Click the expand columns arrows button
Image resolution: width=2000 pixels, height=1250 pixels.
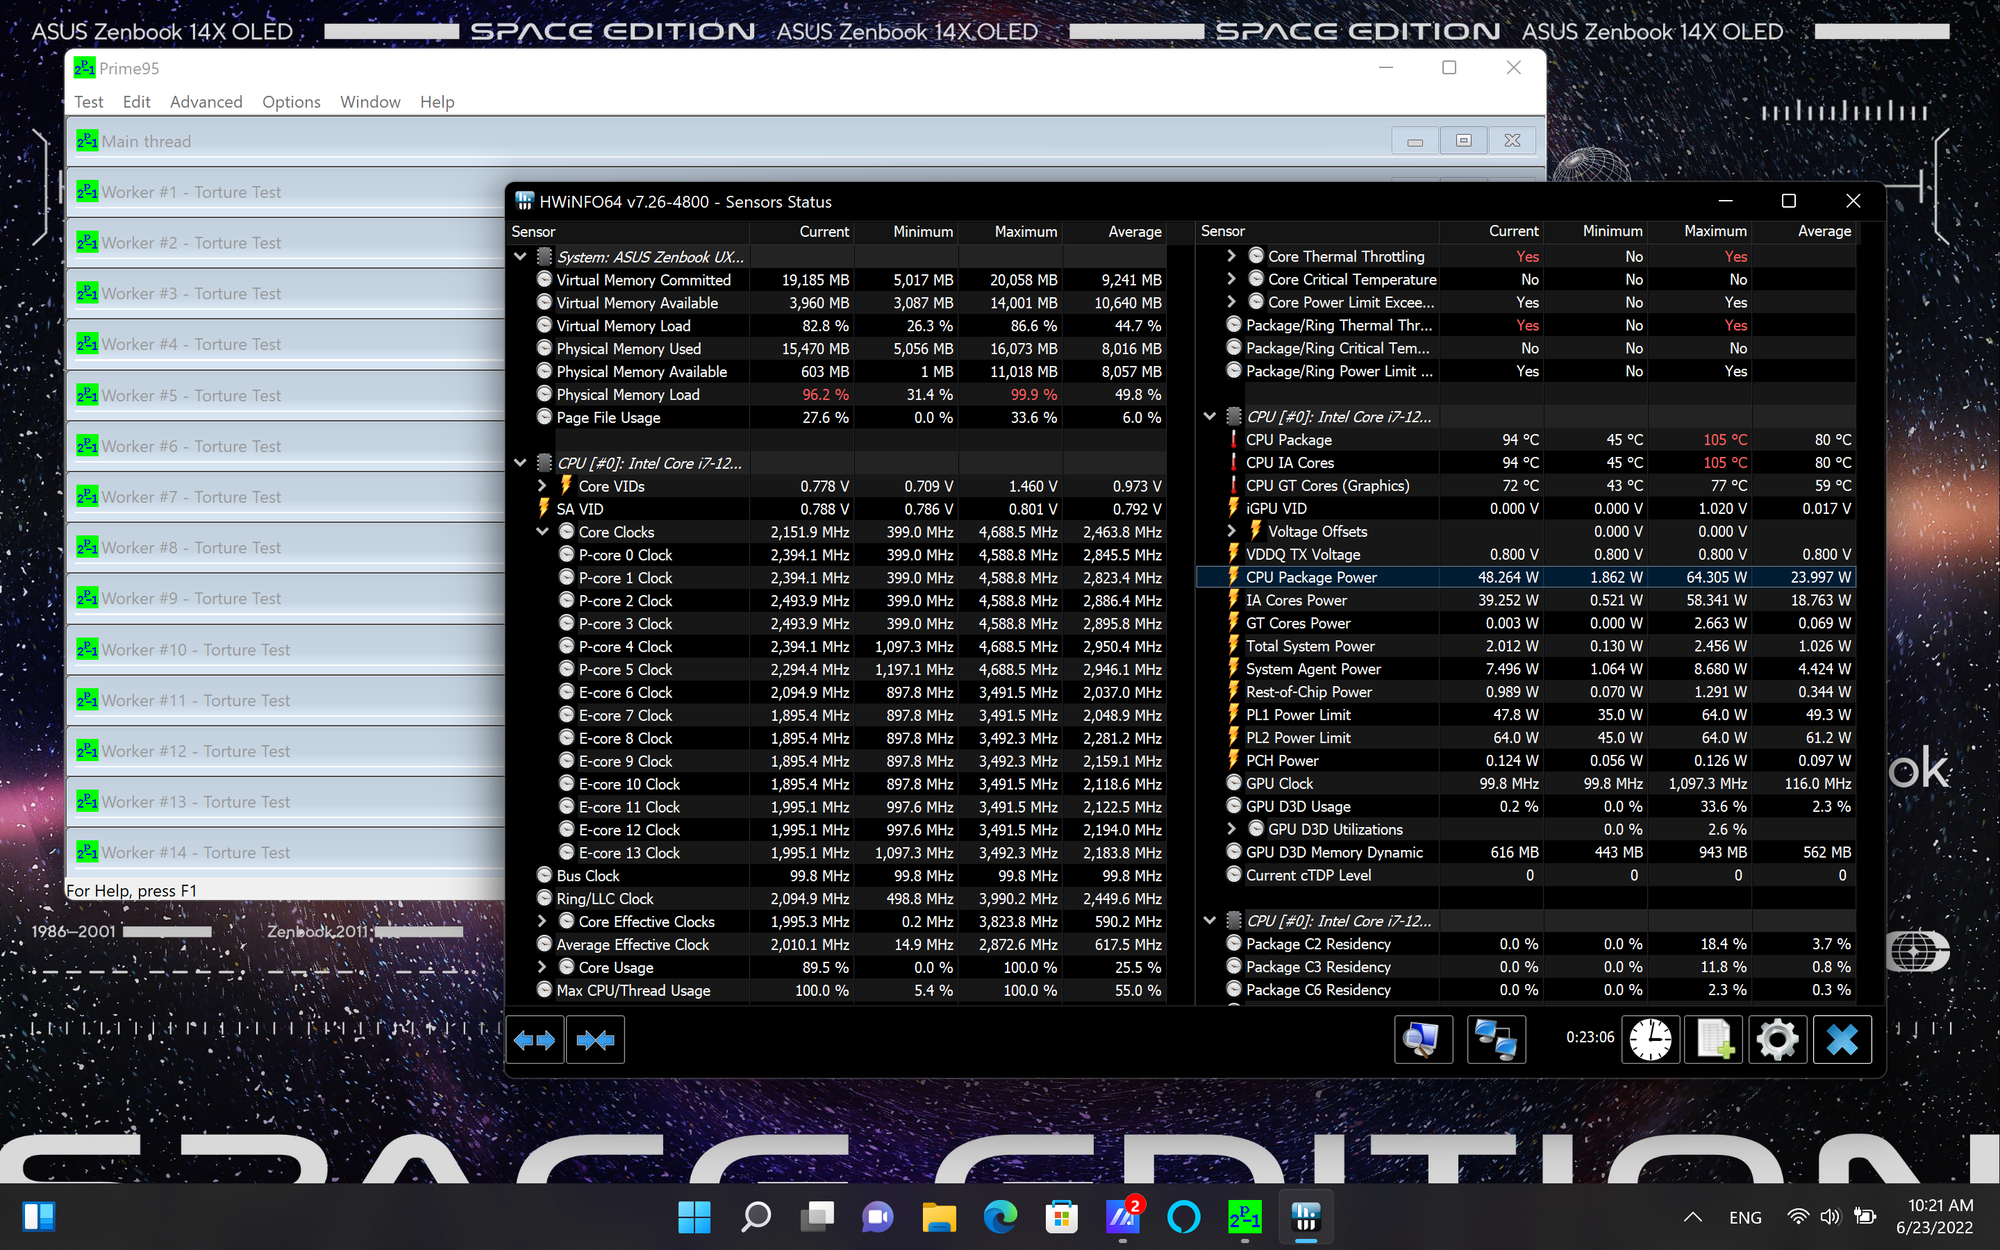[535, 1040]
